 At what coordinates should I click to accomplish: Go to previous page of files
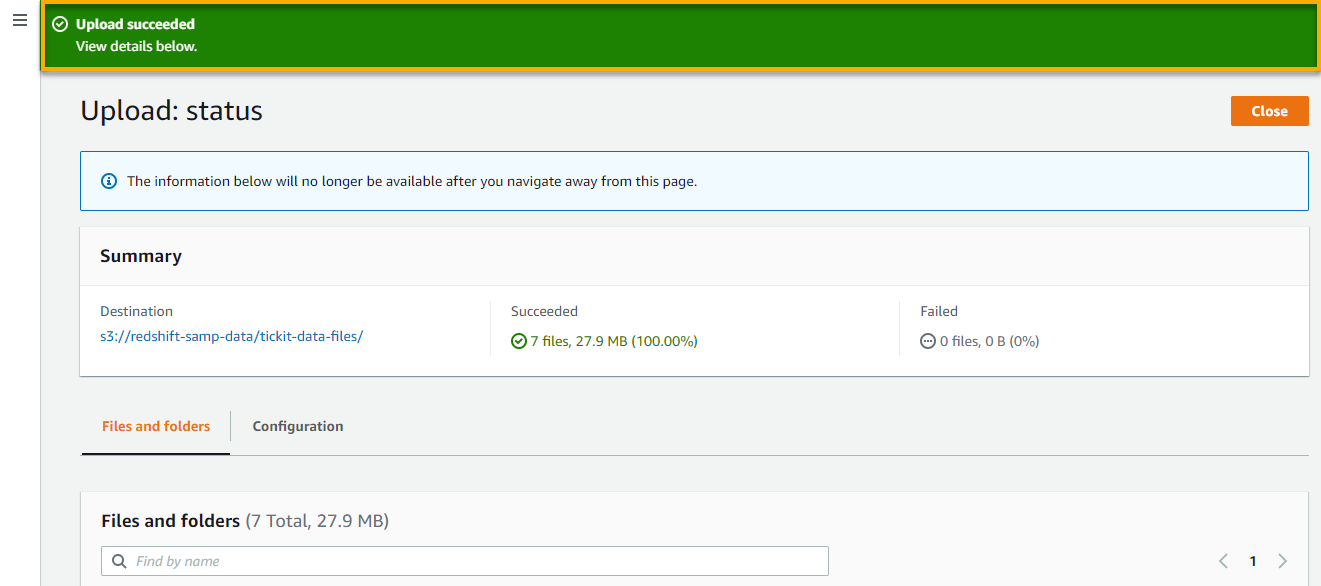(1223, 561)
